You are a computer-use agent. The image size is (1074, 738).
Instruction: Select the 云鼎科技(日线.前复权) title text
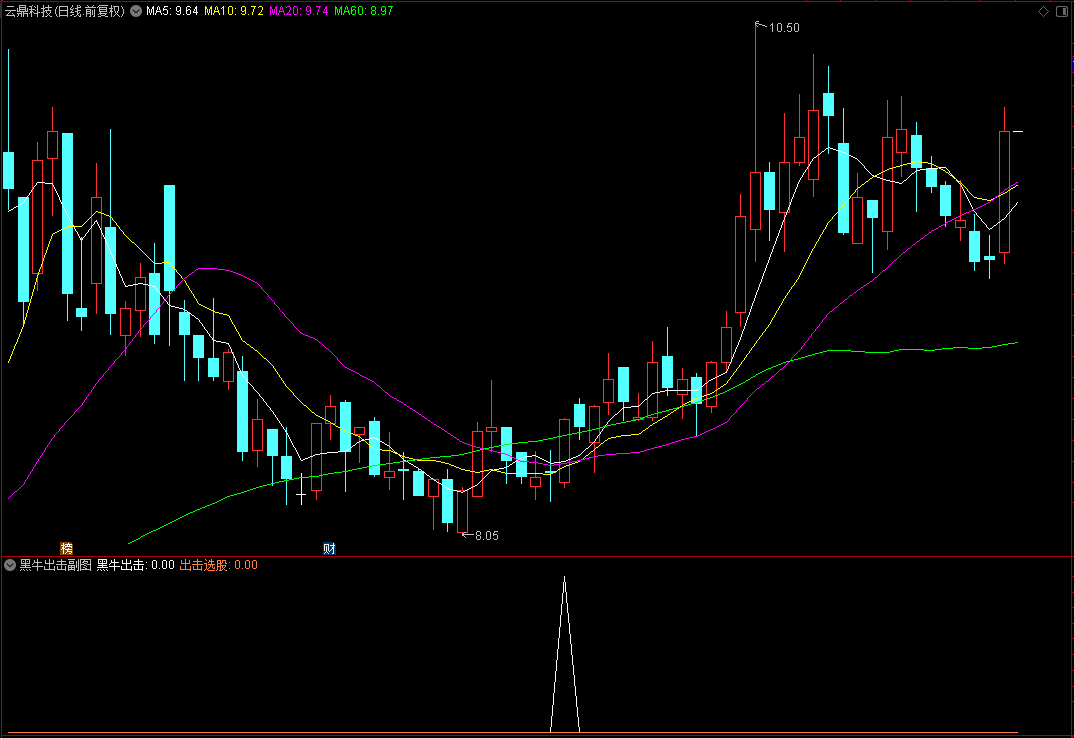pyautogui.click(x=65, y=11)
